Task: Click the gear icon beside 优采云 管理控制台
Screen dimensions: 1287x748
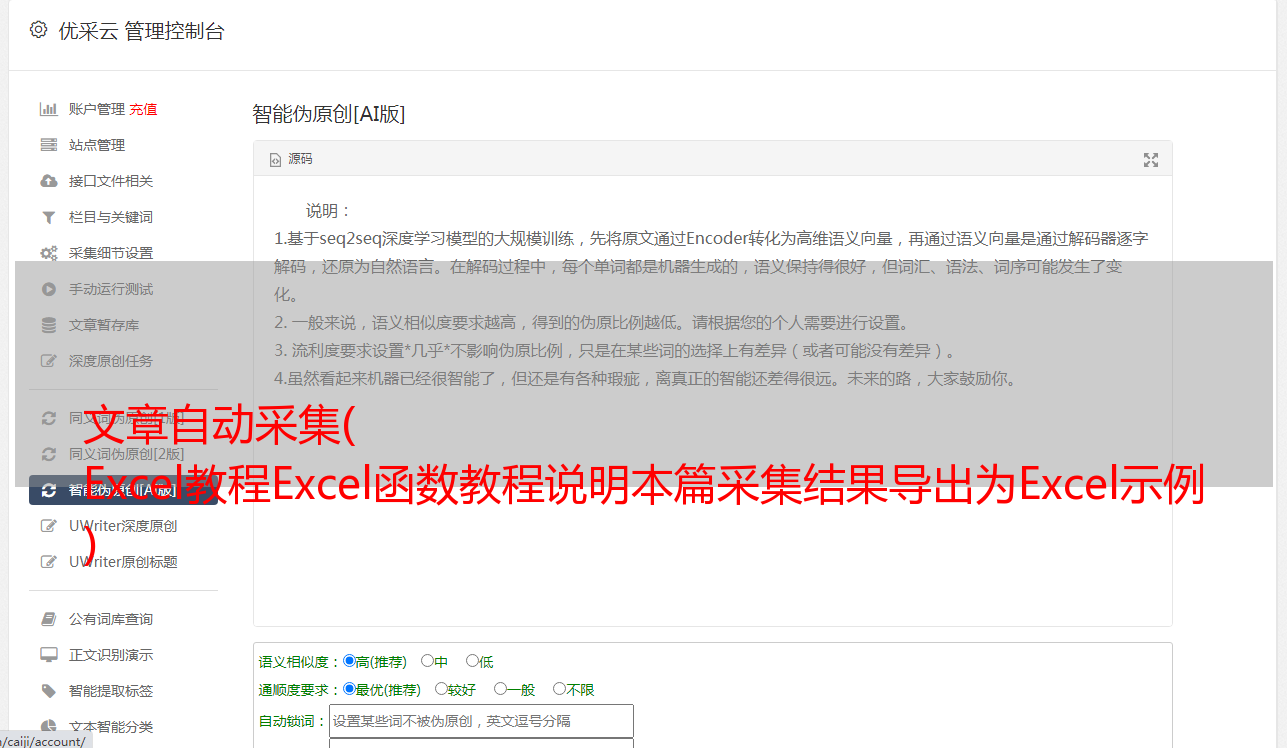Action: (x=38, y=30)
